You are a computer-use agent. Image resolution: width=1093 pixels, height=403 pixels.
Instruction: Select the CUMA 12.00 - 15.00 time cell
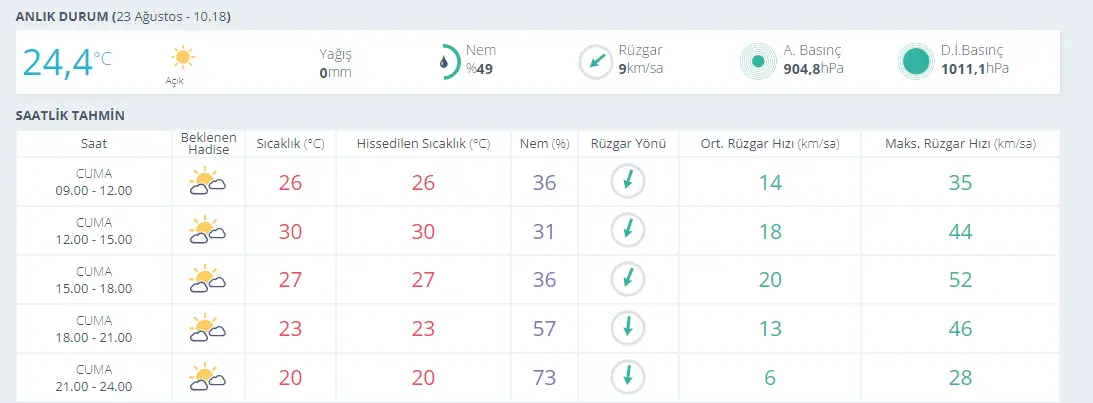pyautogui.click(x=94, y=230)
